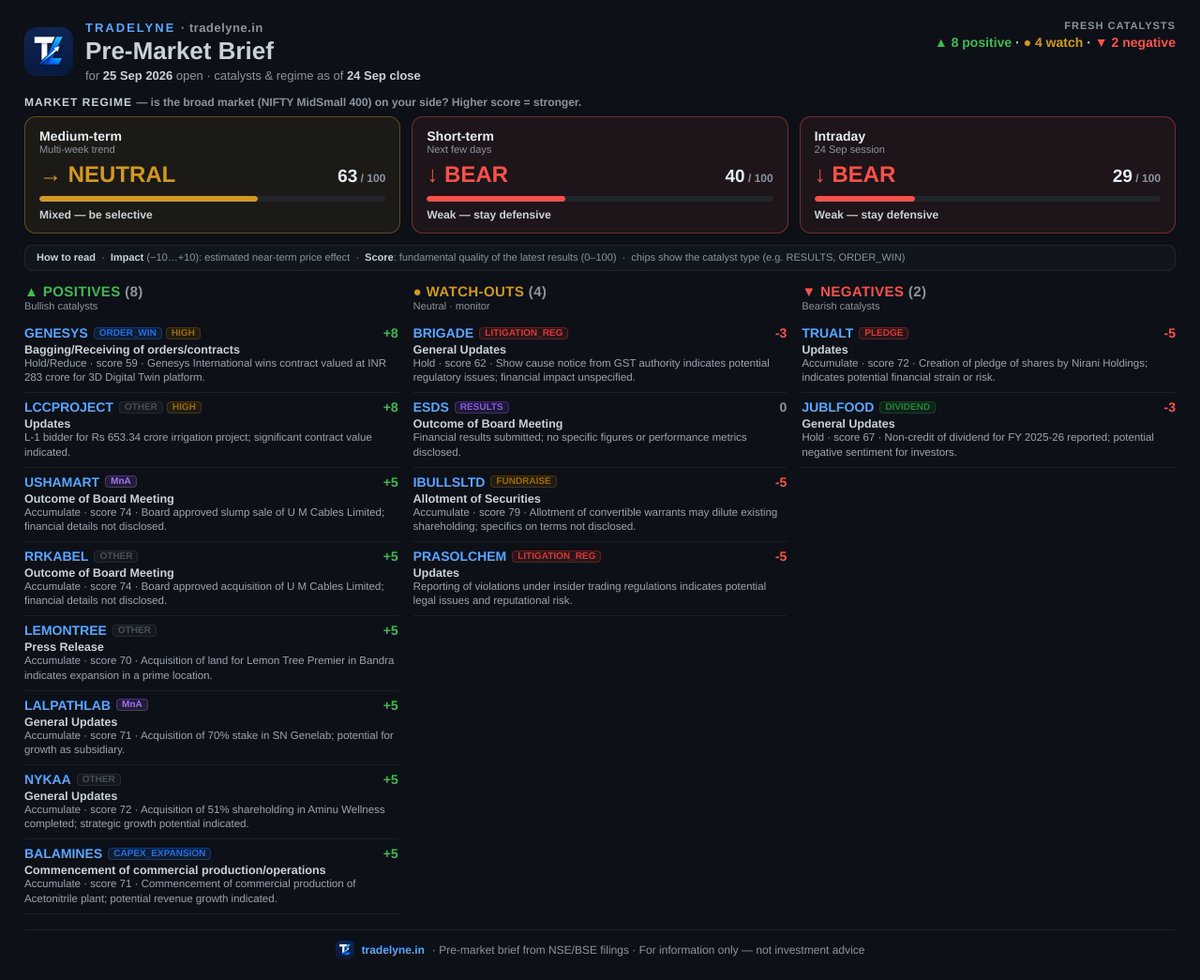
Task: Open the JUBLFOOD ticker in Negatives
Action: (x=838, y=407)
